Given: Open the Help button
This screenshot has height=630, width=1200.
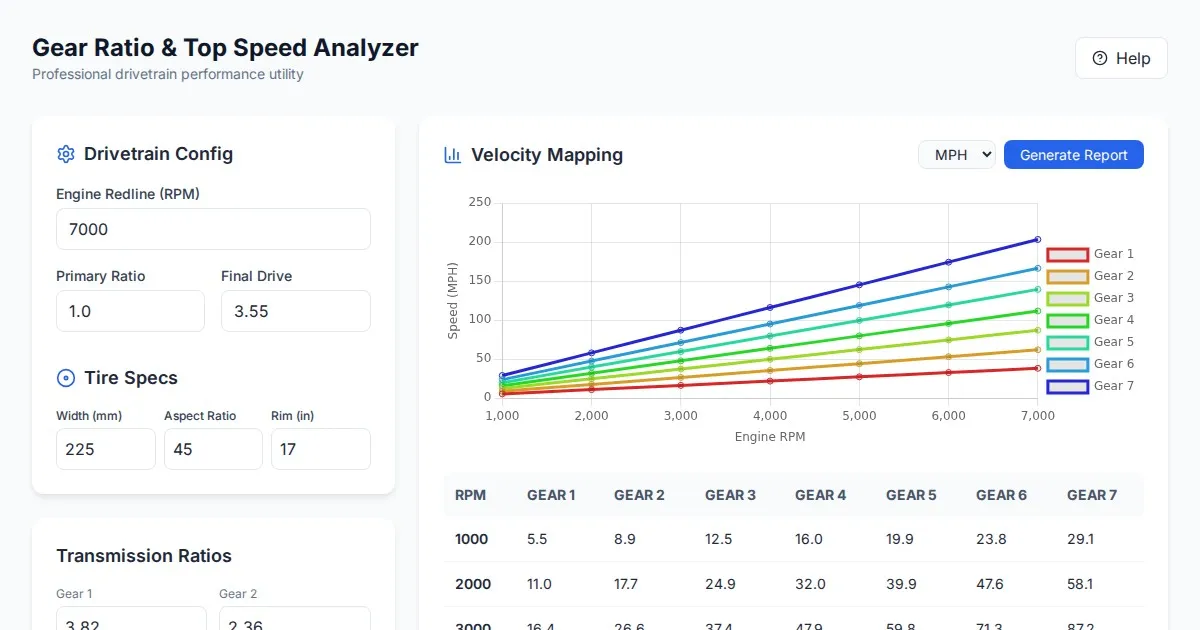Looking at the screenshot, I should (x=1121, y=58).
